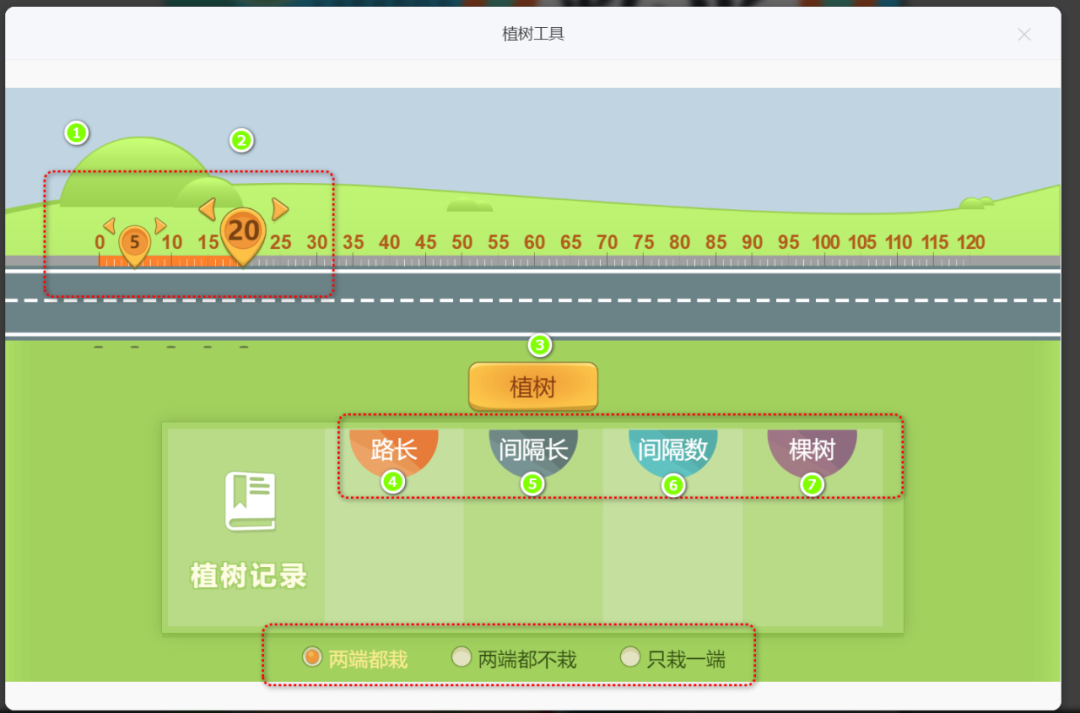This screenshot has width=1080, height=713.
Task: Click the large right arrow above the 20 marker
Action: pyautogui.click(x=280, y=210)
